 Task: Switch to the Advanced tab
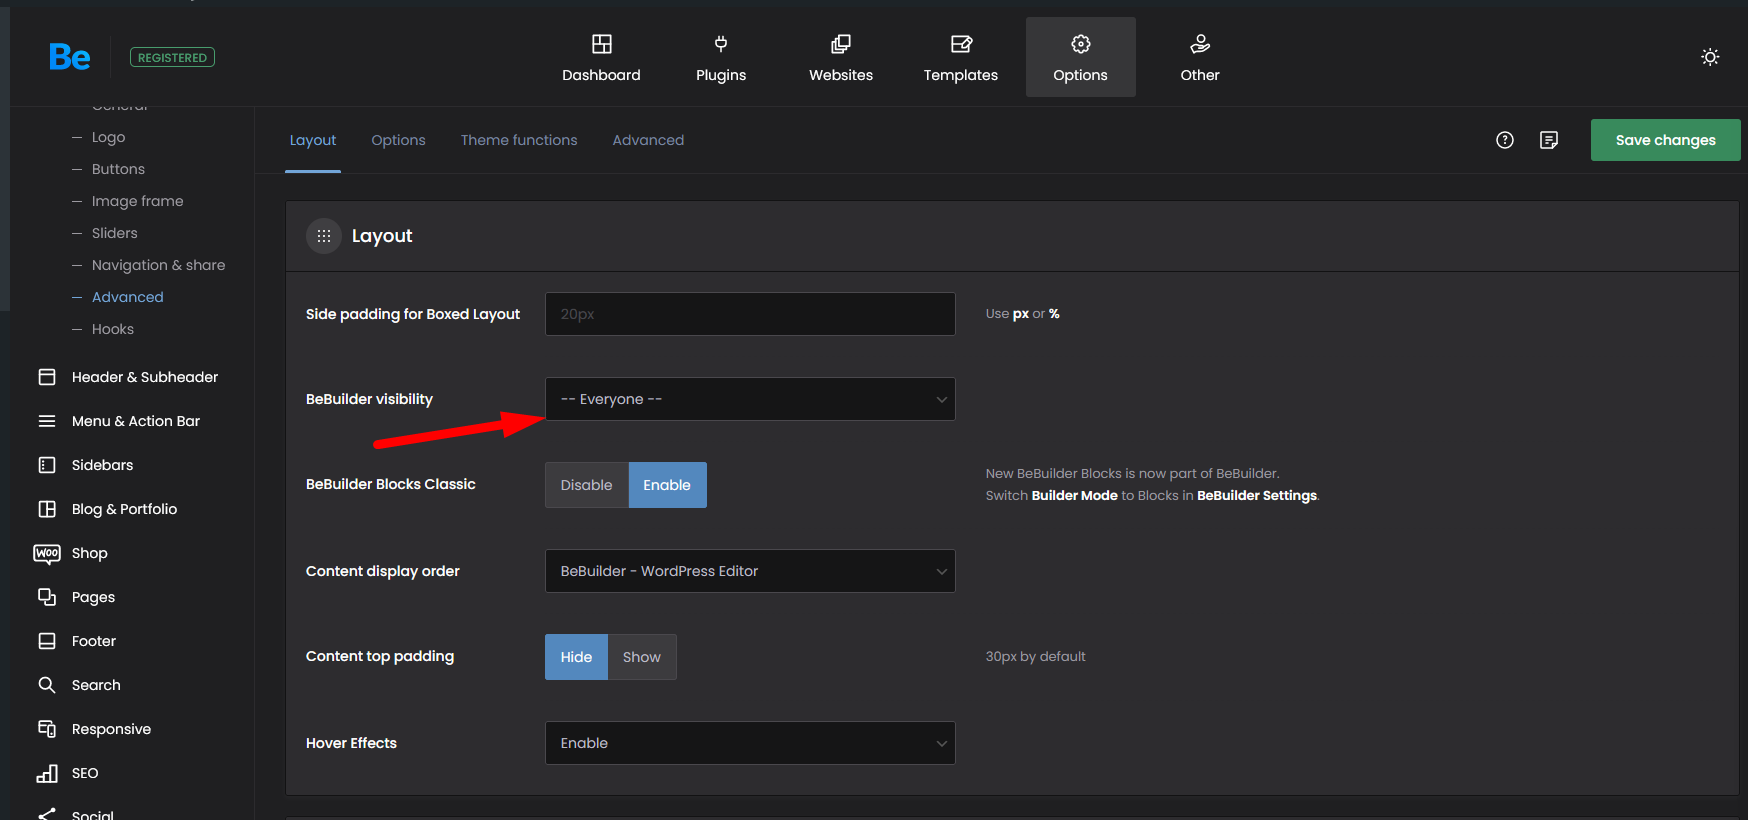[x=648, y=140]
